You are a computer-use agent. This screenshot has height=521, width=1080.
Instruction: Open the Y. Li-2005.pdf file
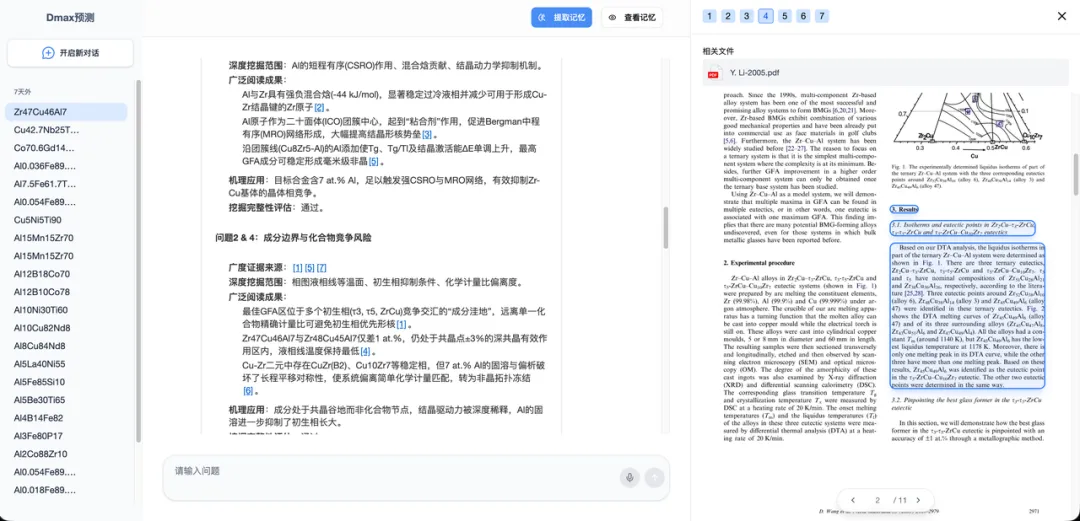pos(885,72)
